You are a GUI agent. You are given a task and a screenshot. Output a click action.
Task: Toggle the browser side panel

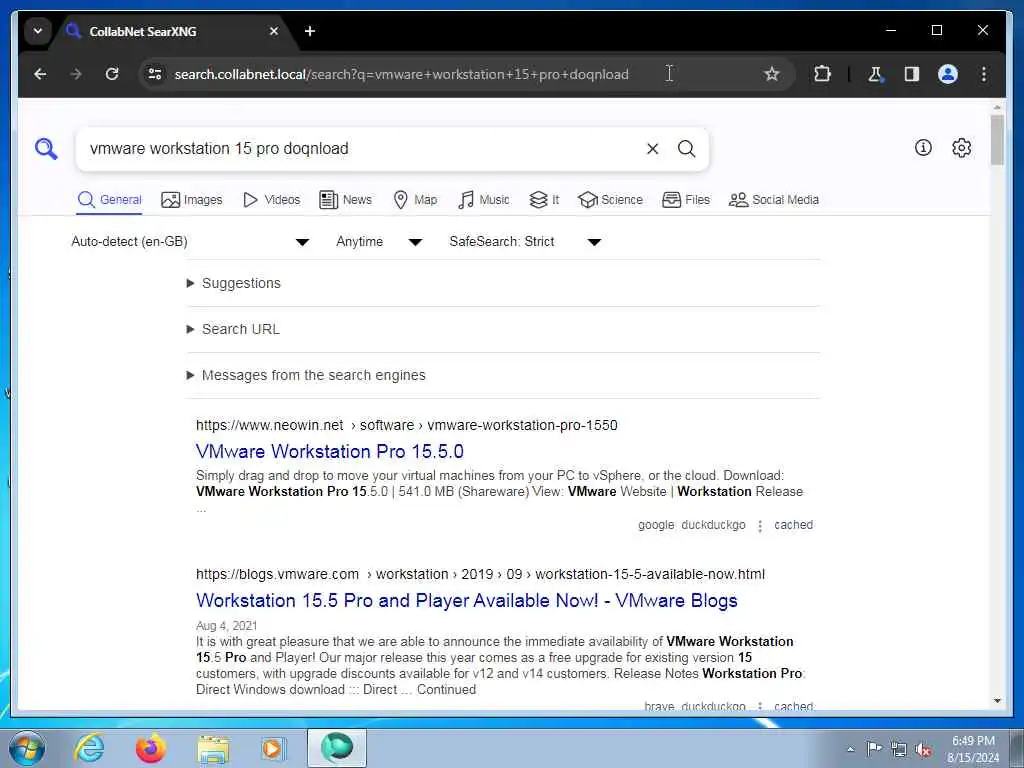912,74
